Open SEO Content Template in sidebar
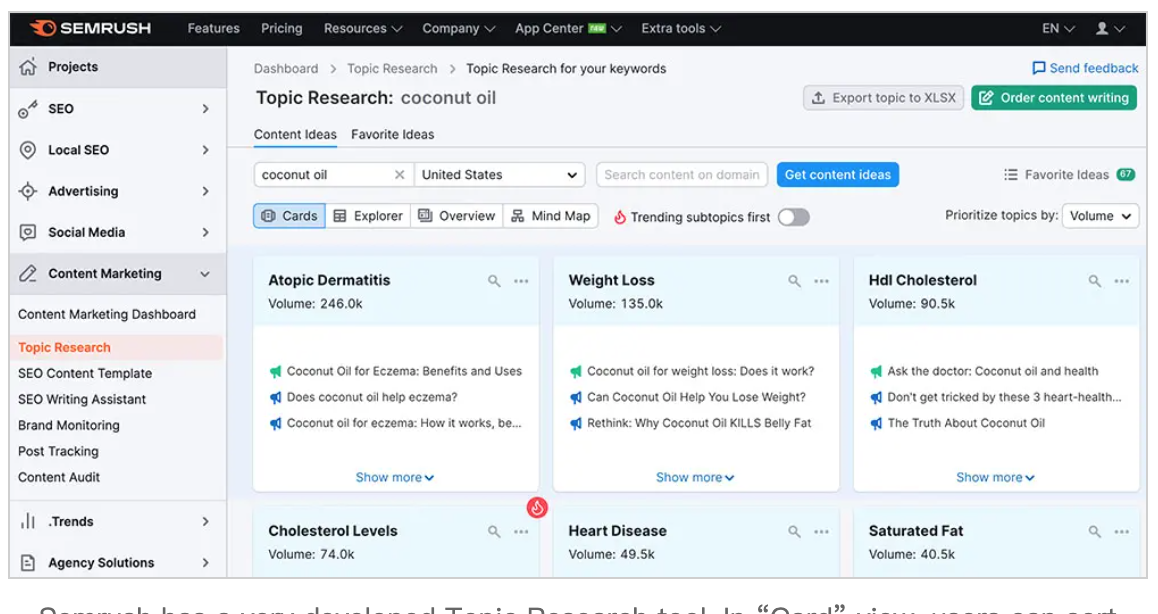 pos(85,373)
